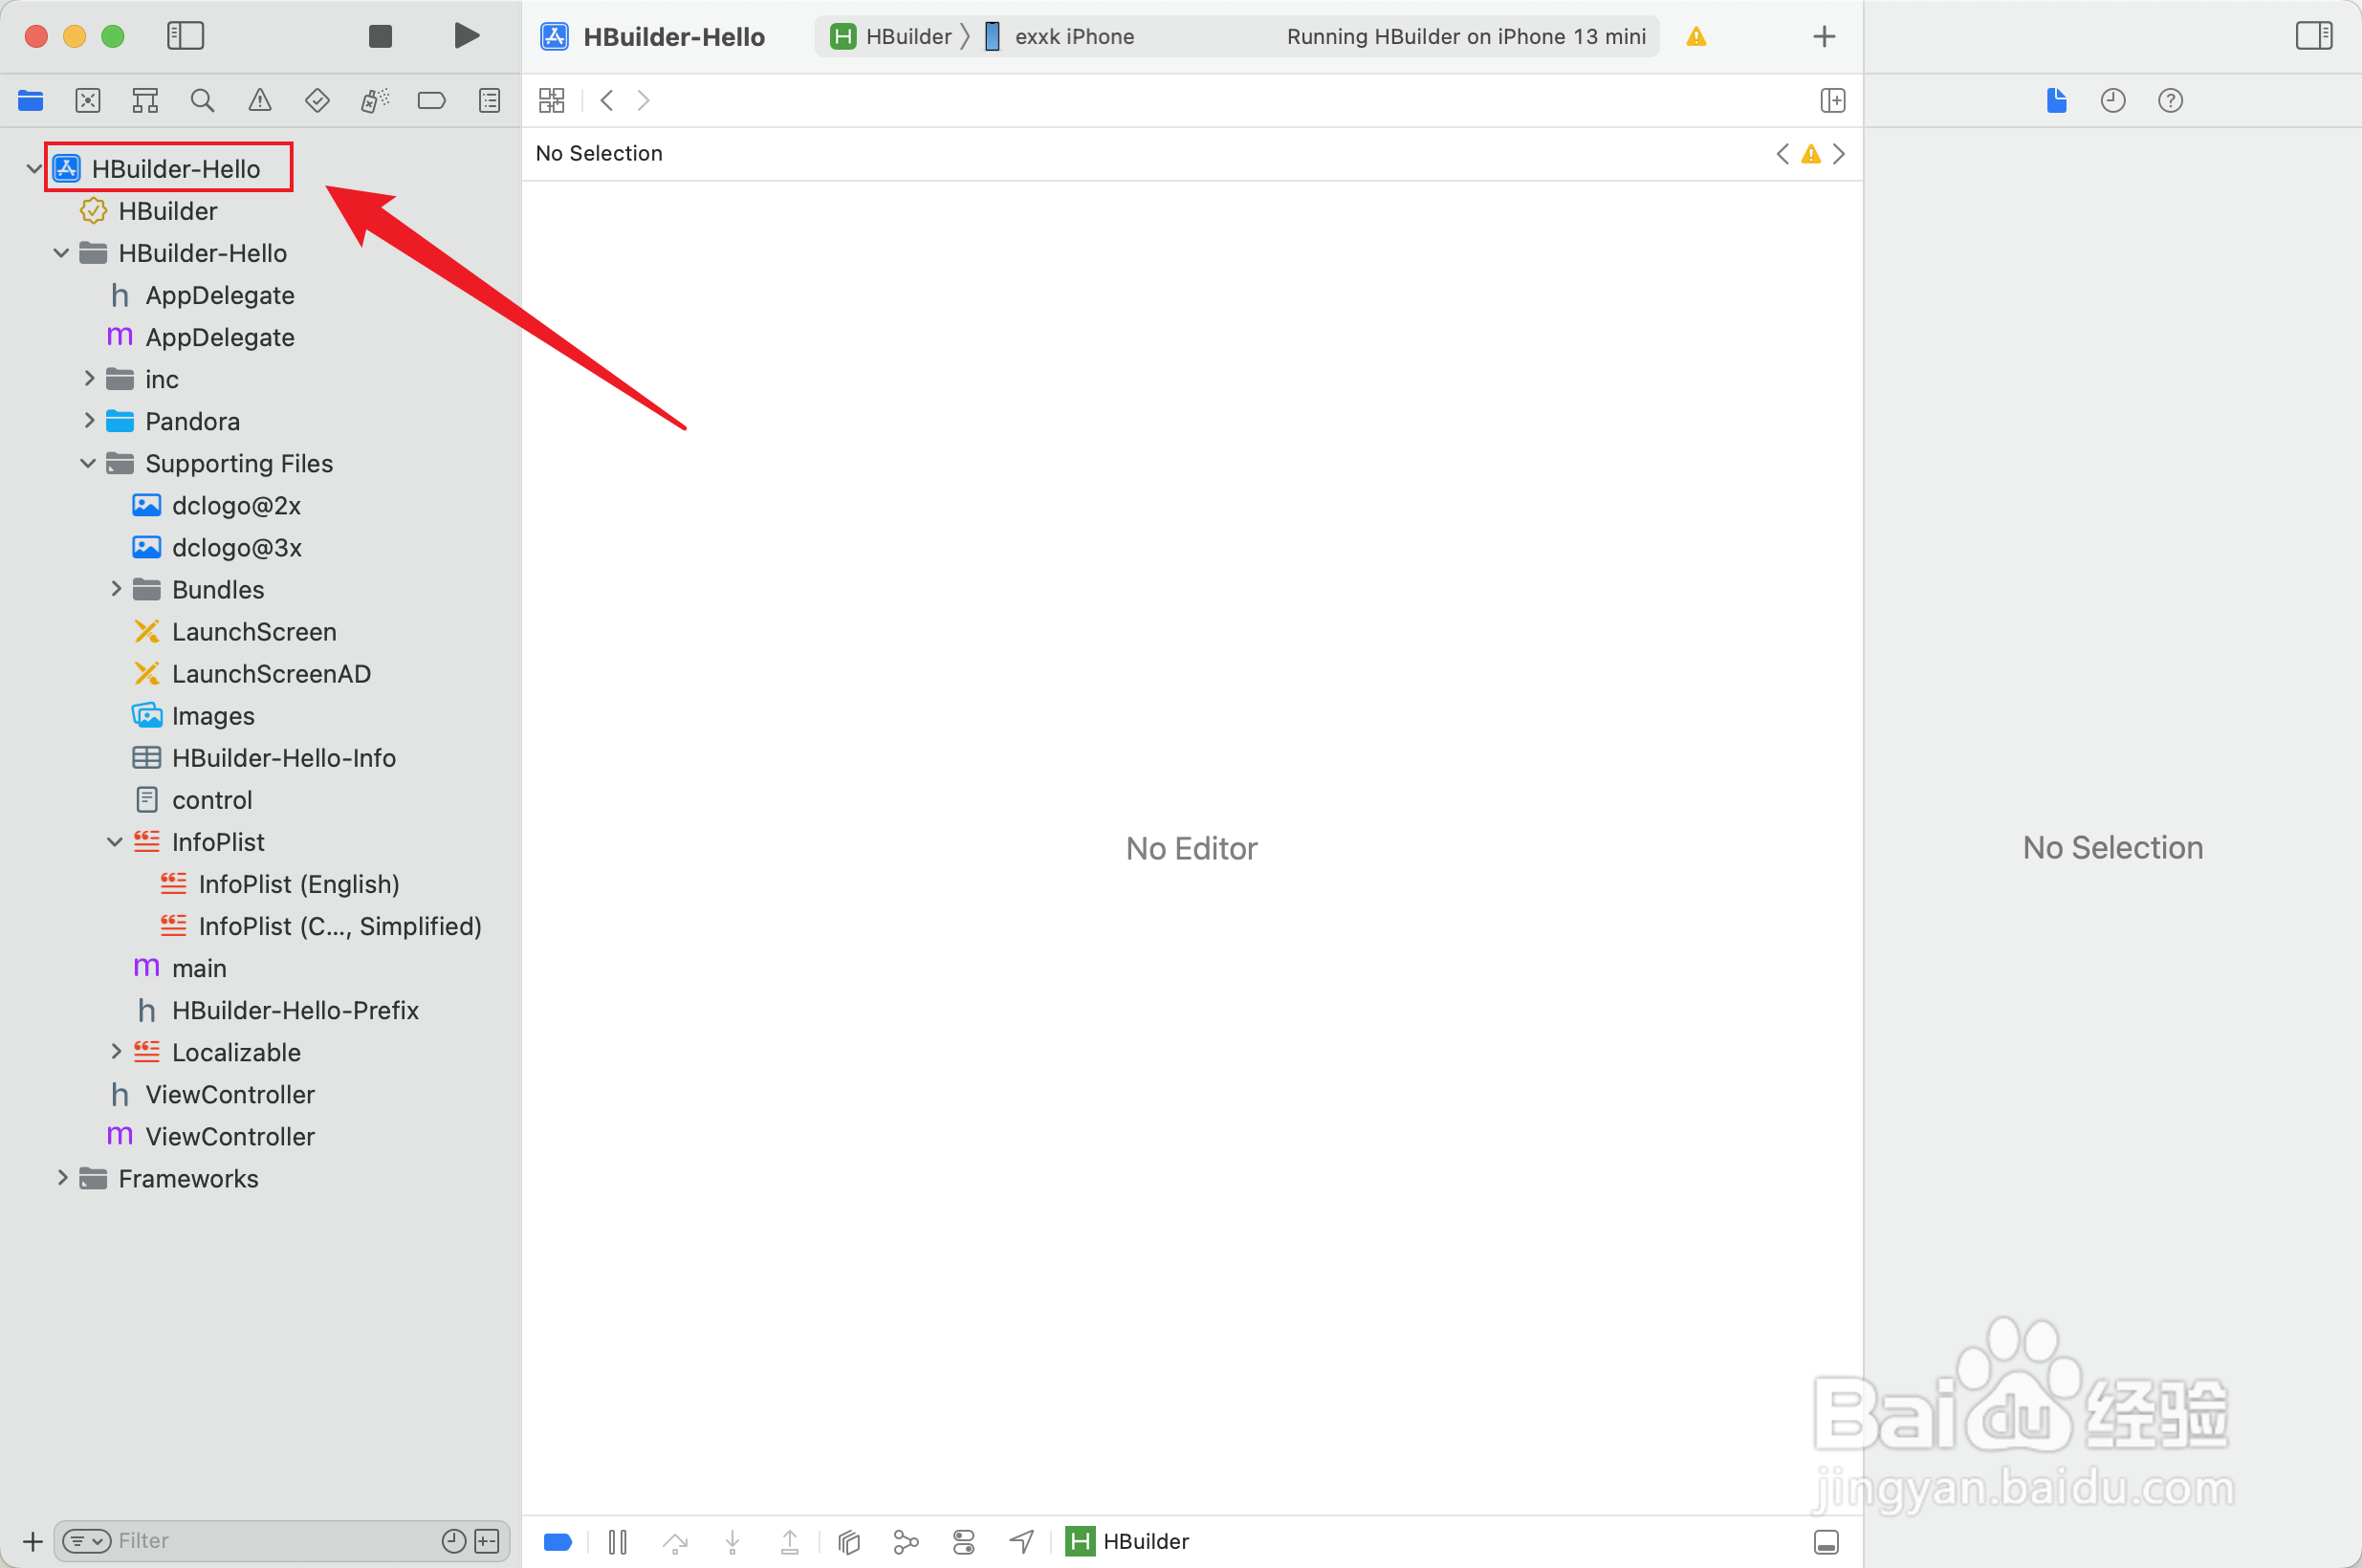Viewport: 2362px width, 1568px height.
Task: Open the Symbol navigator icon
Action: (145, 100)
